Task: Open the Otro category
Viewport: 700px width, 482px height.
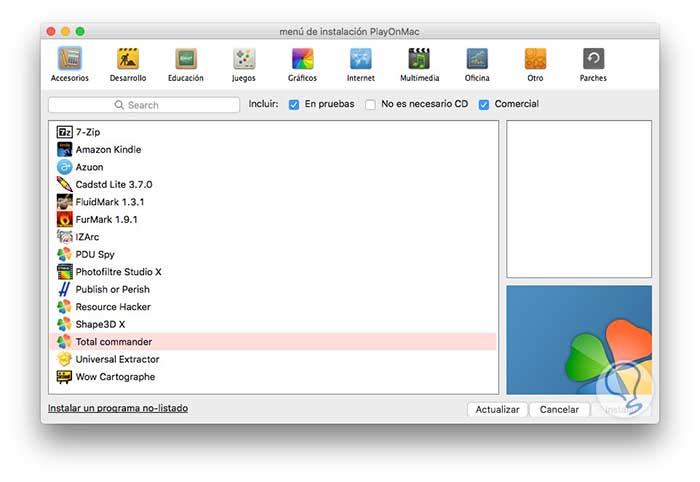Action: click(x=535, y=65)
